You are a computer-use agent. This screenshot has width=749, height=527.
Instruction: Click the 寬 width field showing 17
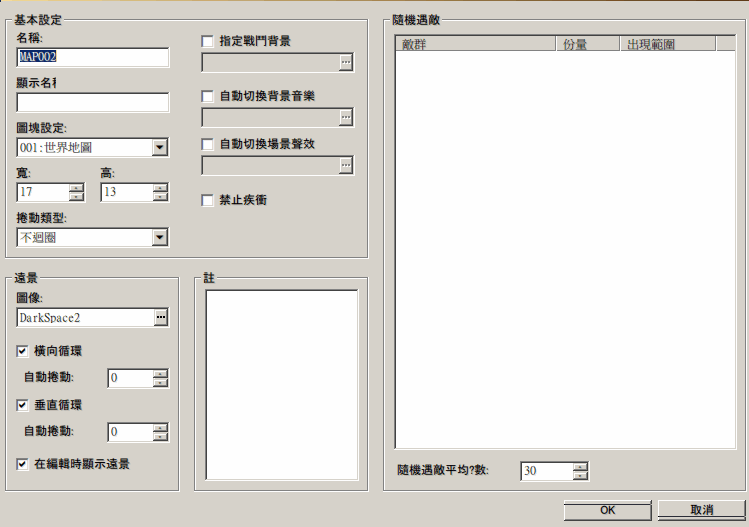coord(43,192)
